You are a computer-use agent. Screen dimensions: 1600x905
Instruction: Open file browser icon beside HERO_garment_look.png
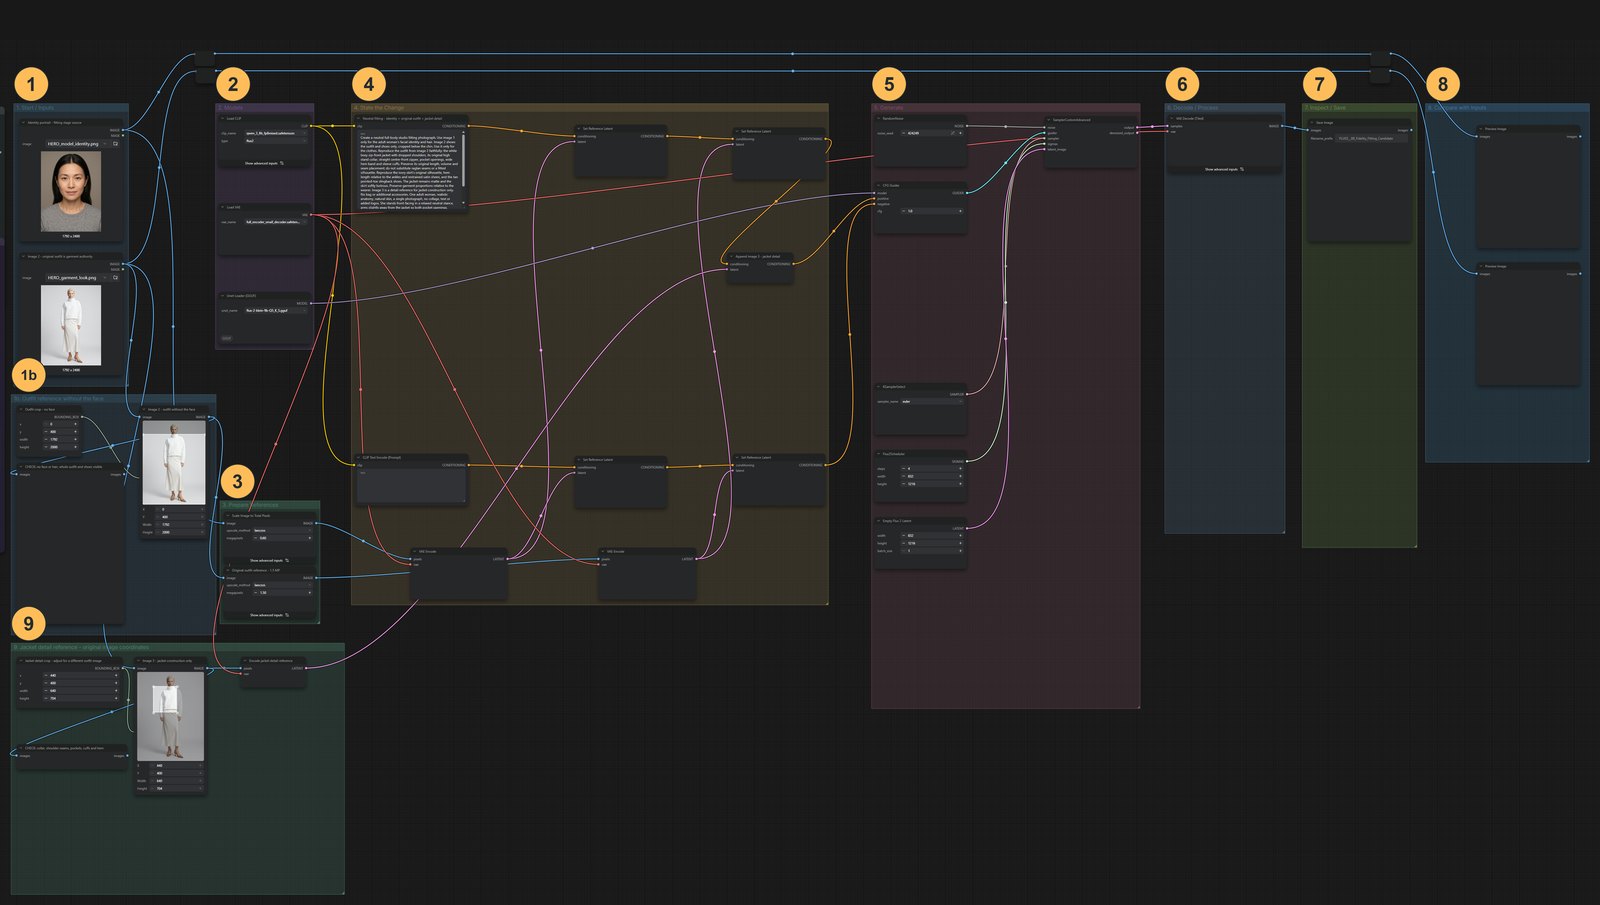tap(115, 278)
